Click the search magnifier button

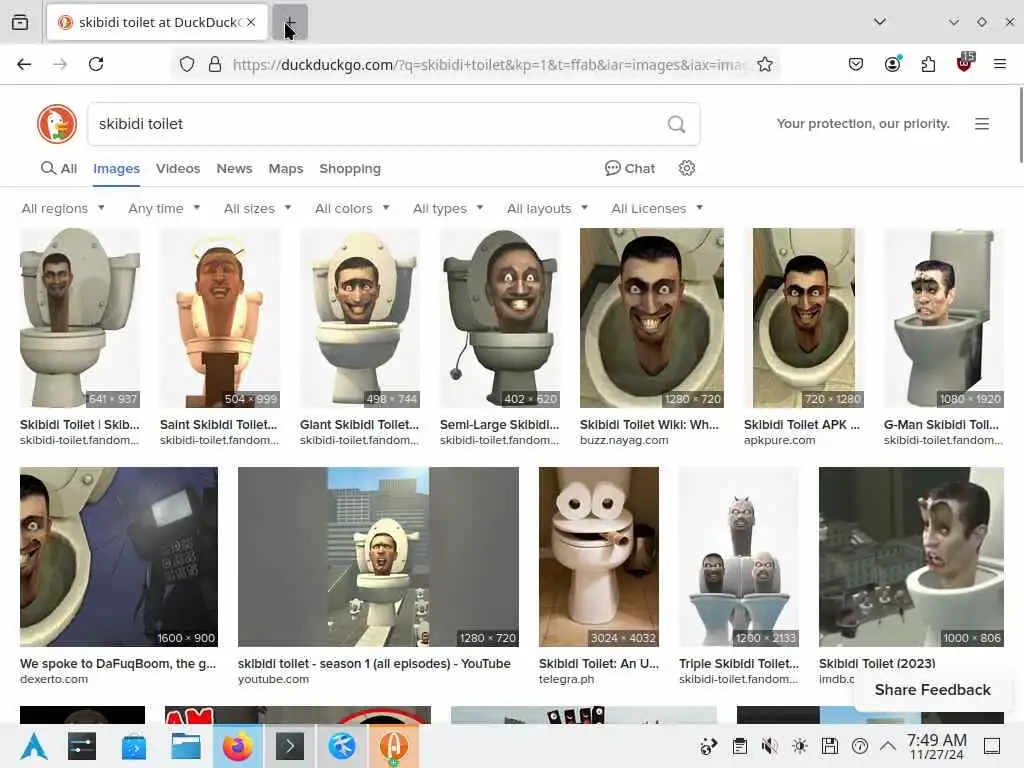pyautogui.click(x=677, y=124)
